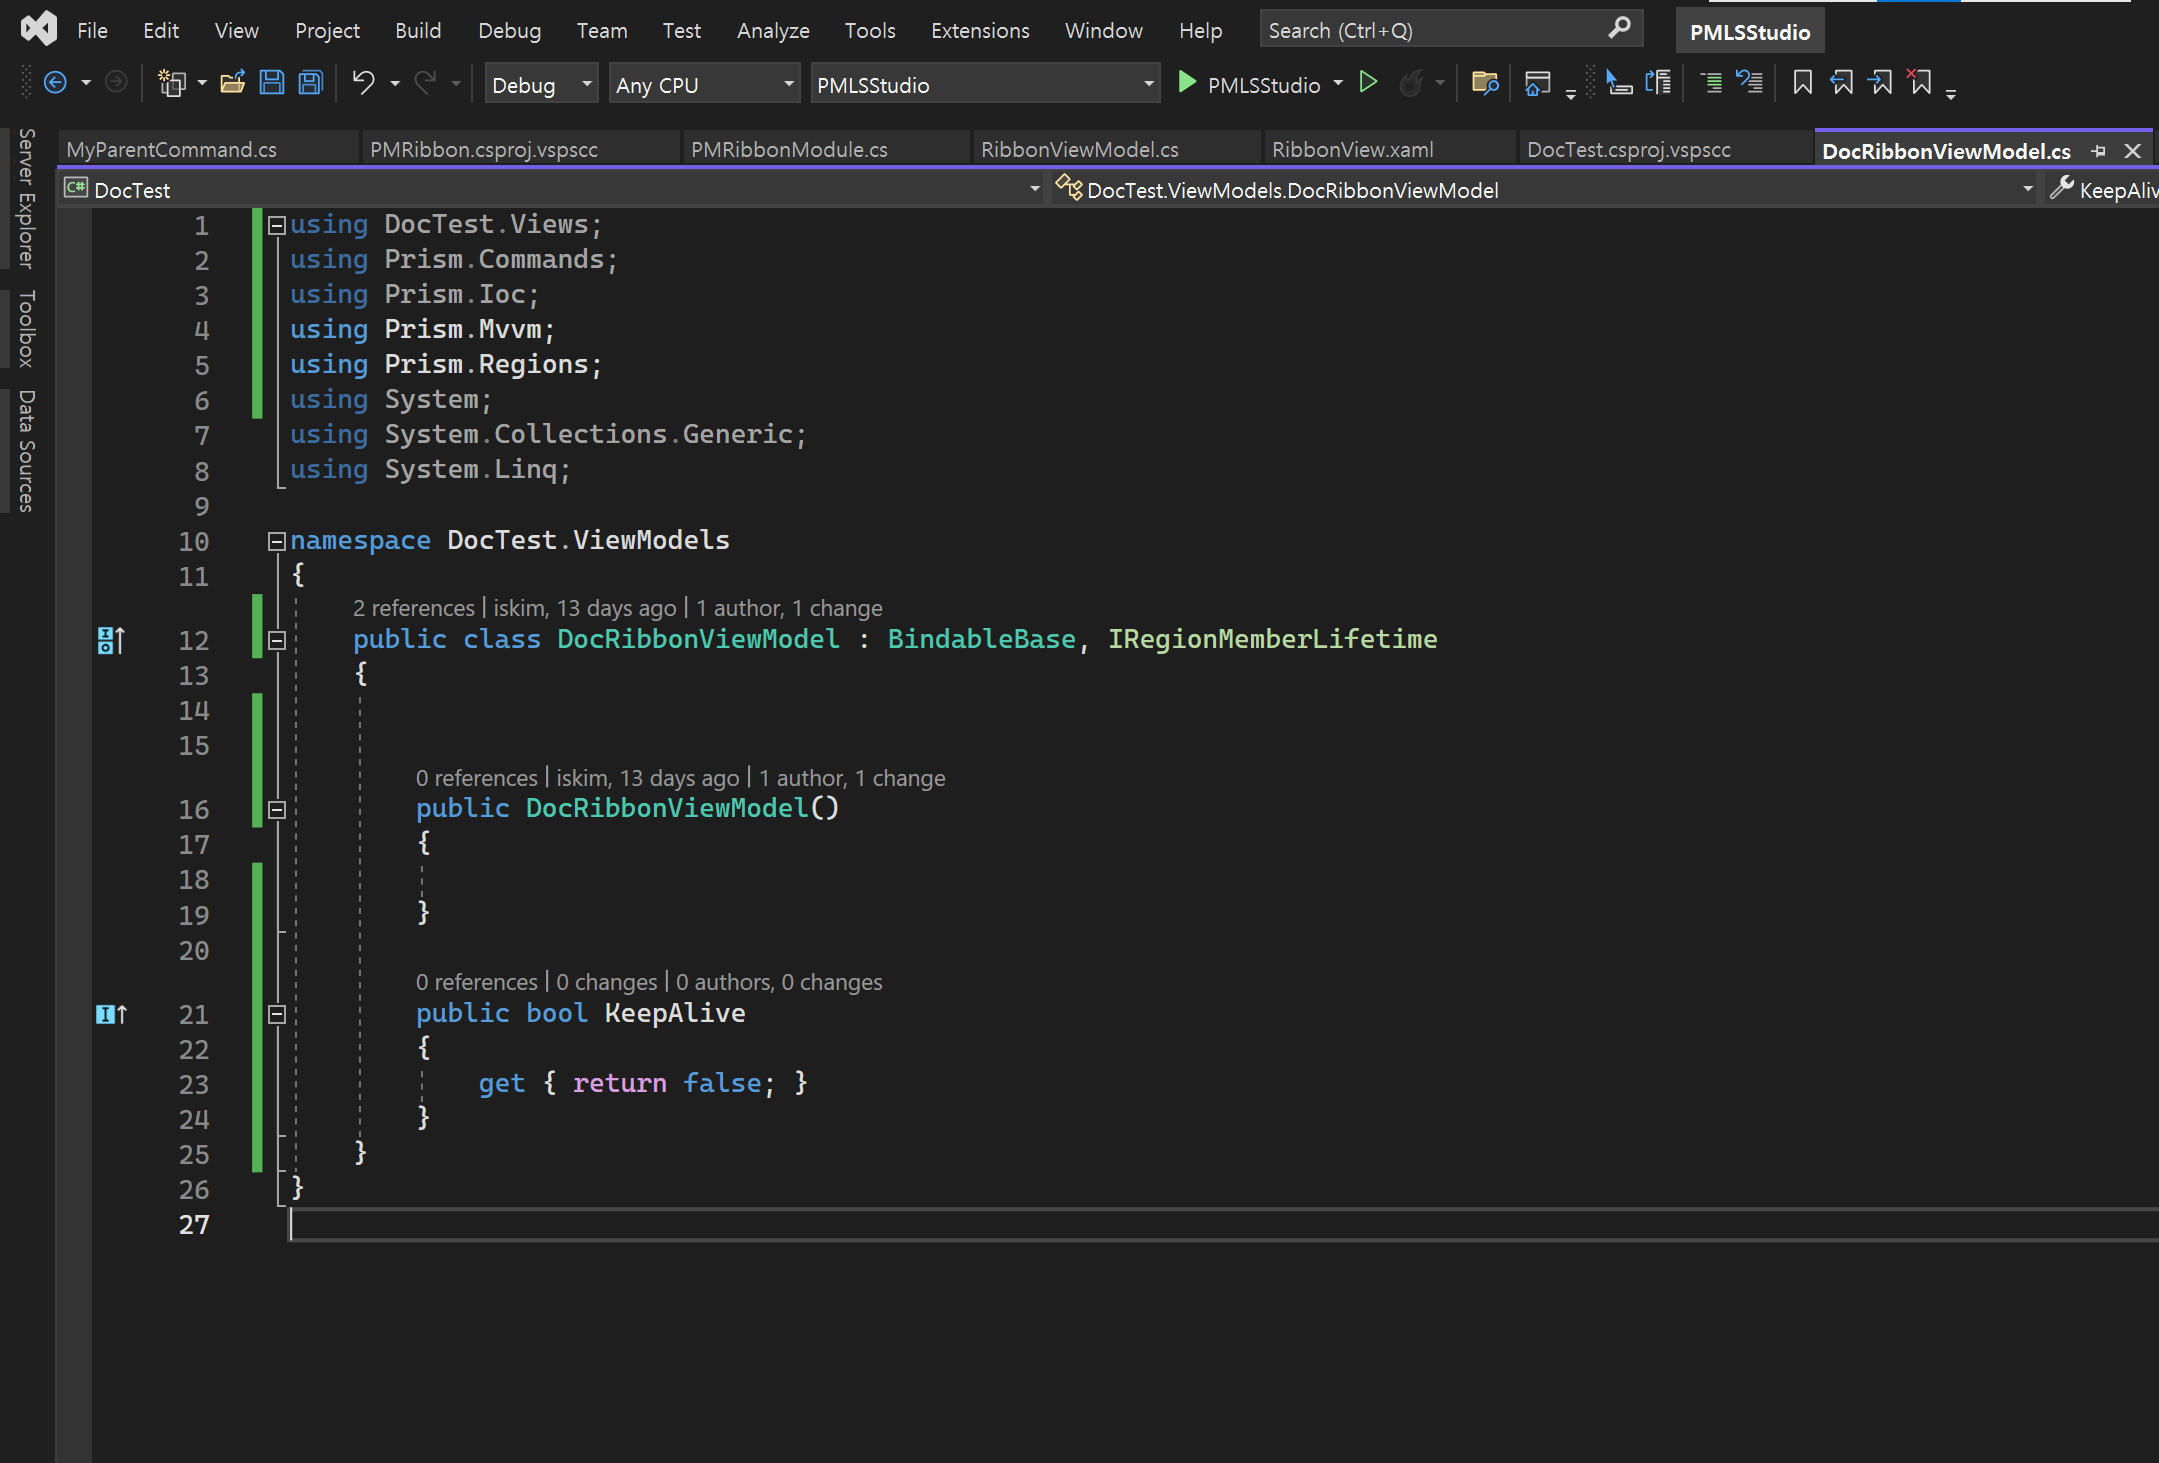The image size is (2159, 1463).
Task: Click the Undo arrow icon
Action: (x=363, y=83)
